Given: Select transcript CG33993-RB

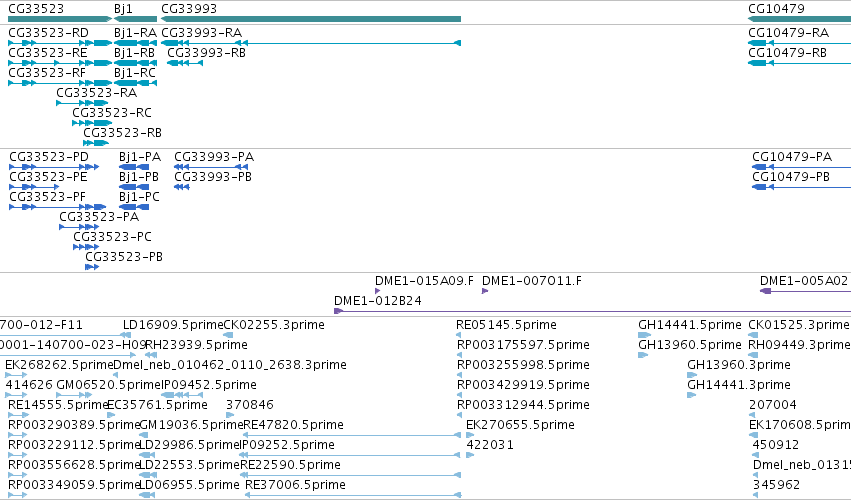Looking at the screenshot, I should pos(185,63).
